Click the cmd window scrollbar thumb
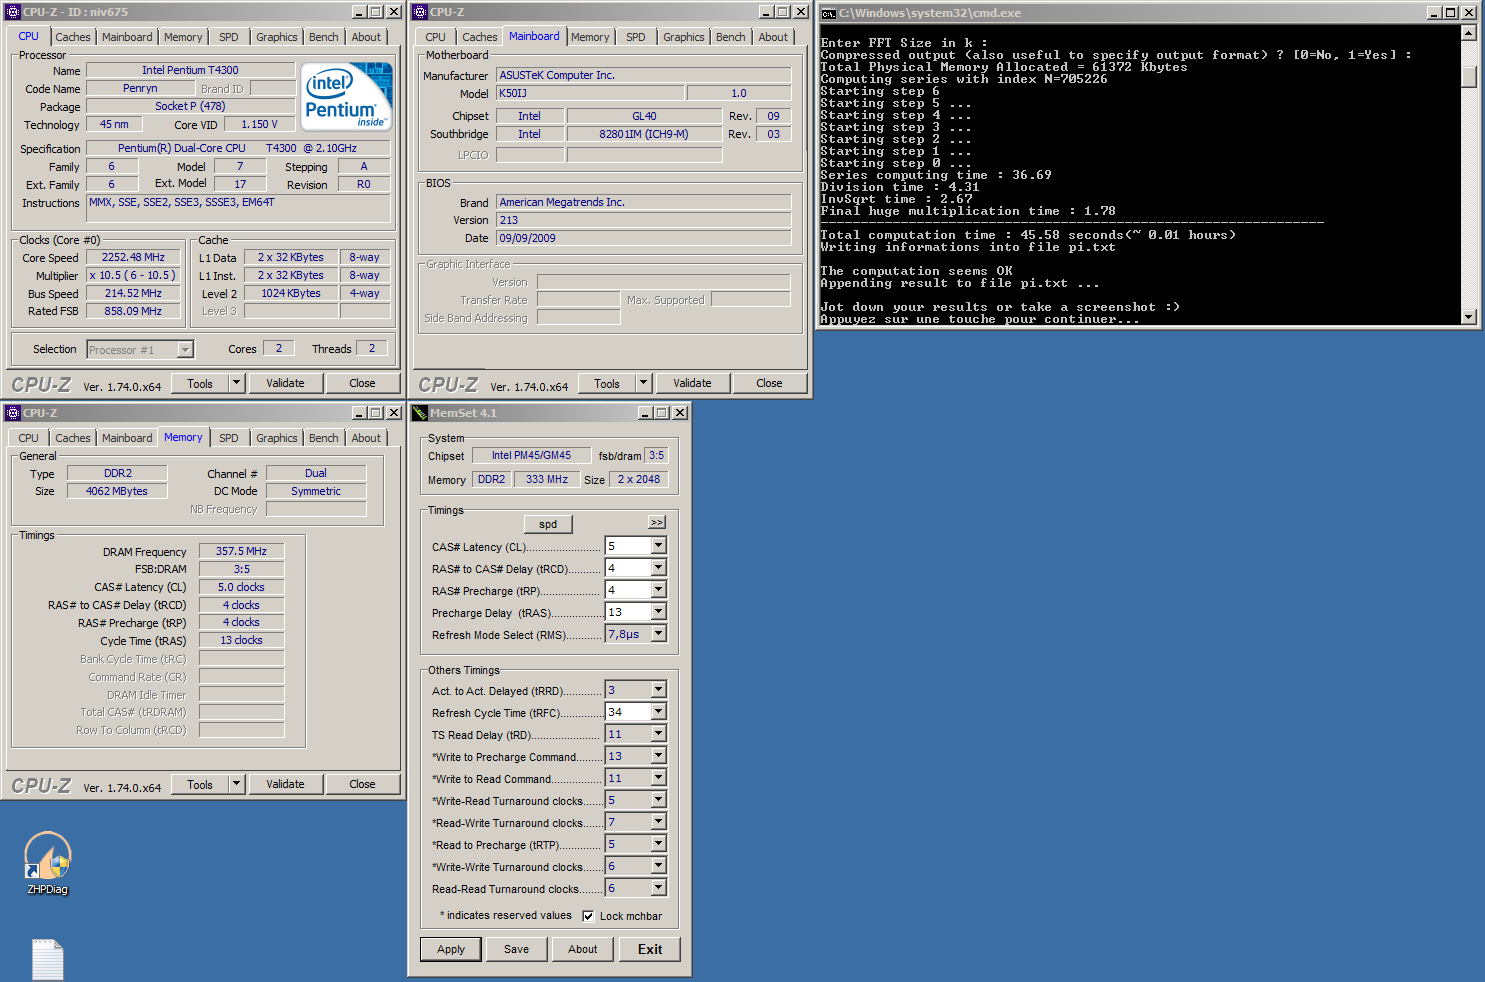The image size is (1485, 982). (x=1469, y=77)
